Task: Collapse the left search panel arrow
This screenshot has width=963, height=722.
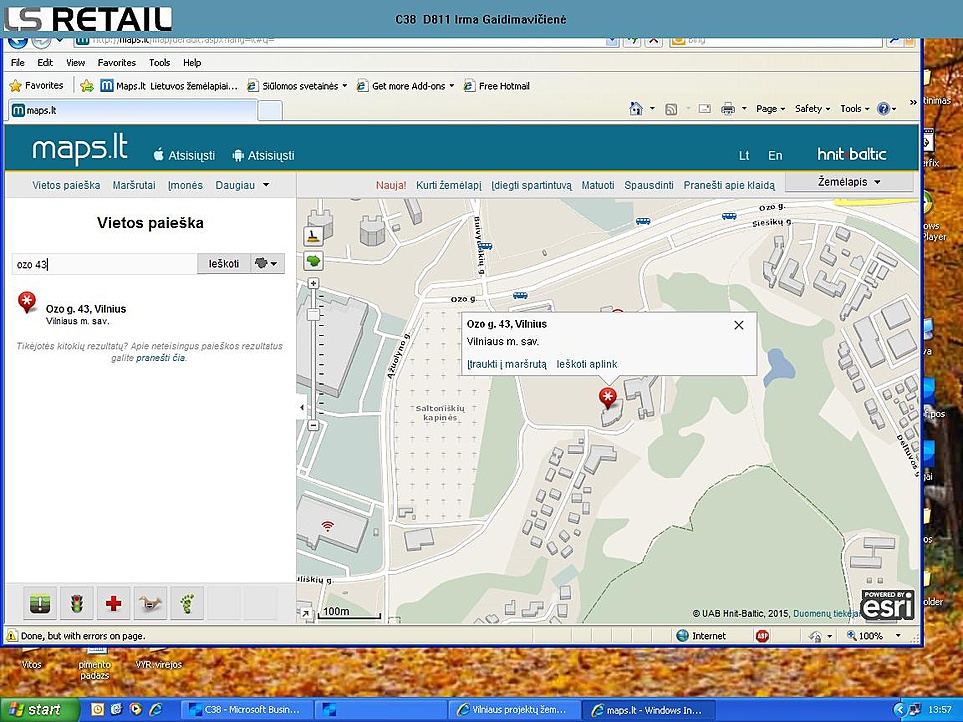Action: click(302, 408)
